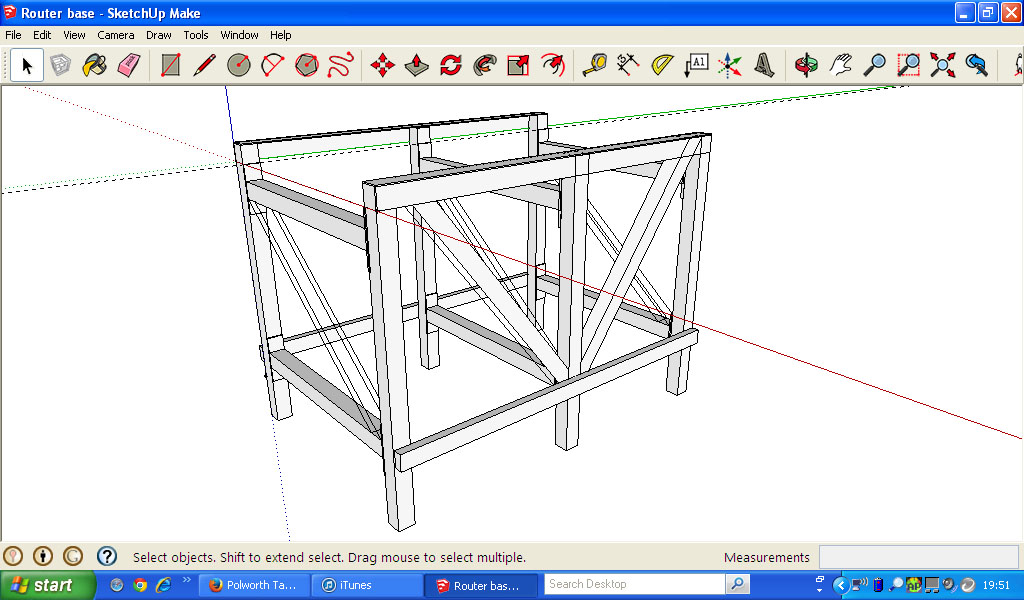Click the Windows start button
The image size is (1024, 600).
click(47, 585)
